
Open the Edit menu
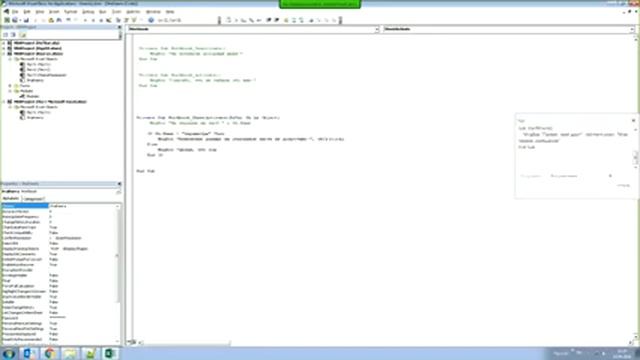pyautogui.click(x=27, y=12)
